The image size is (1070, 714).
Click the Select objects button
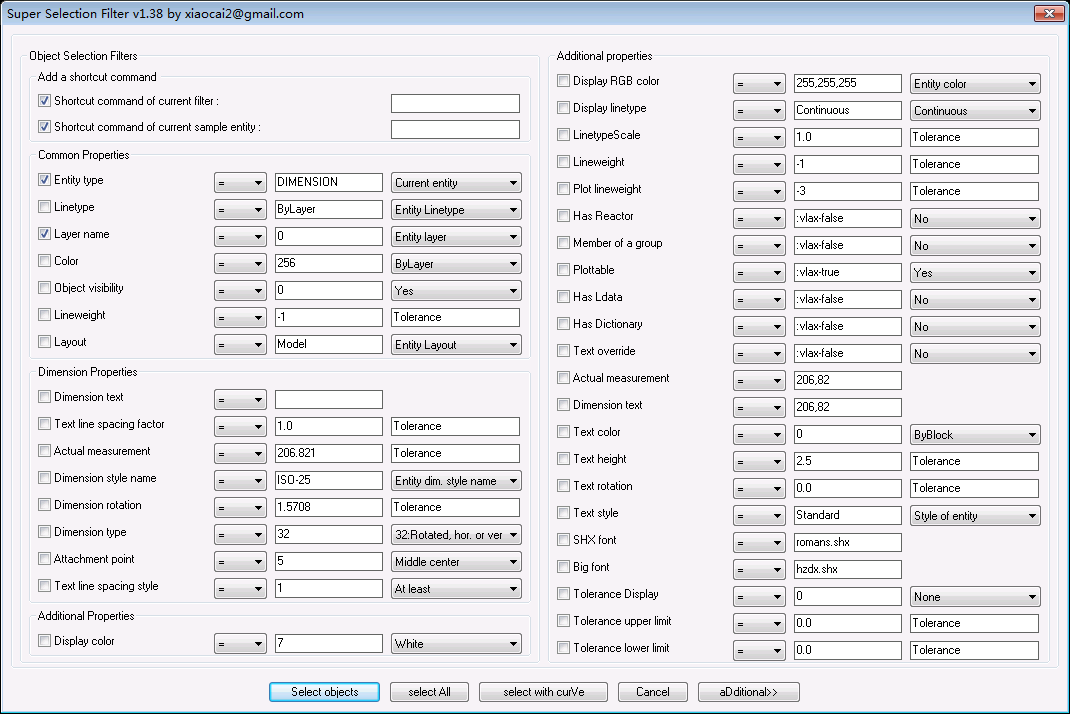[325, 692]
